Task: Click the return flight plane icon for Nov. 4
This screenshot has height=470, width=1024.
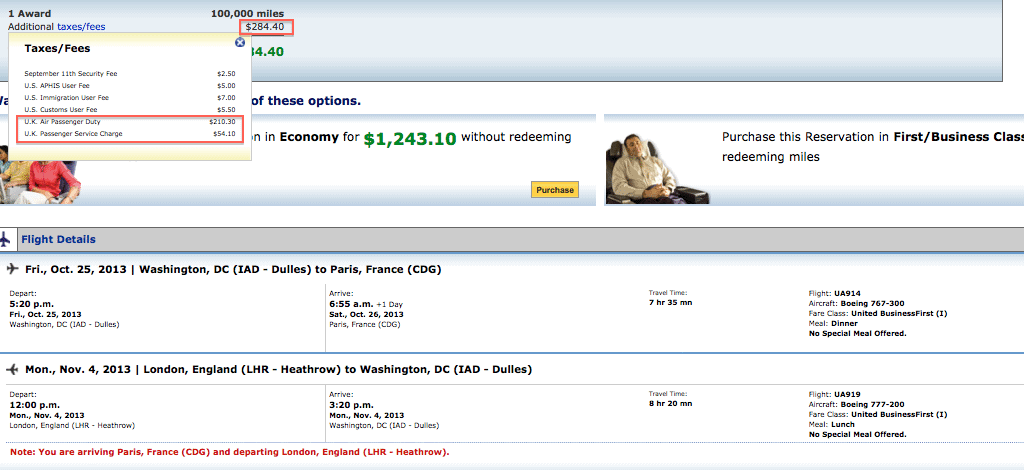Action: coord(12,369)
